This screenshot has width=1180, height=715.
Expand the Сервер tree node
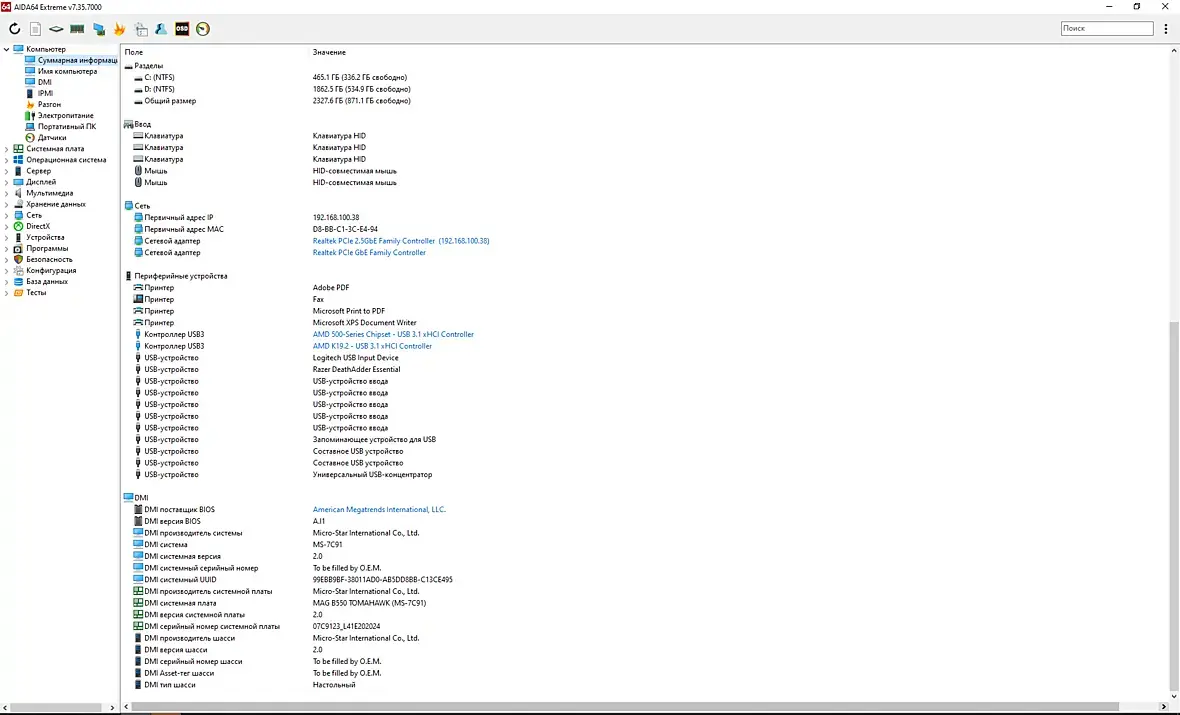click(x=7, y=171)
